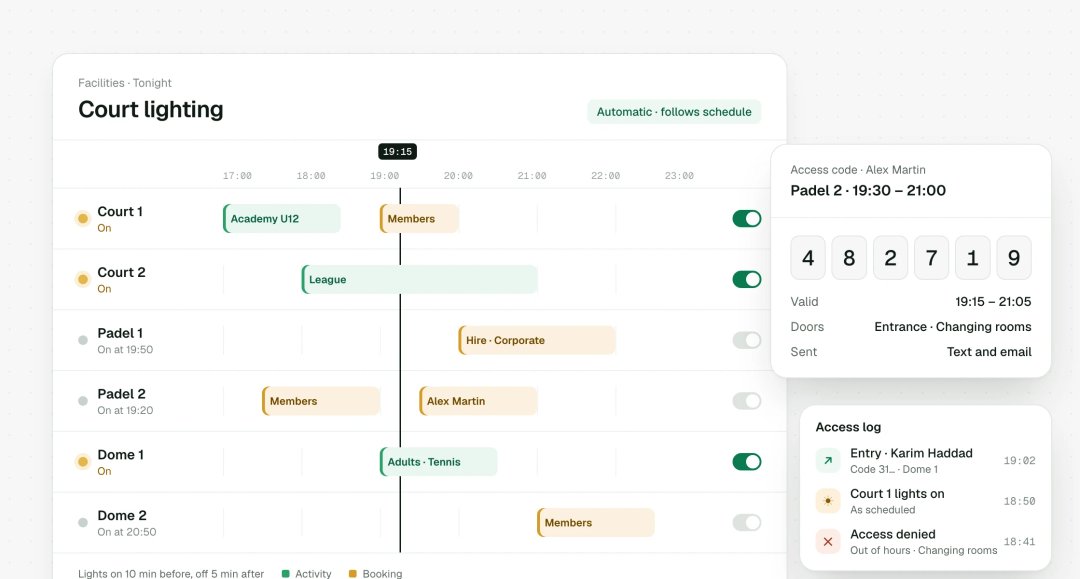Enable the Padel 2 lighting switch

[747, 401]
